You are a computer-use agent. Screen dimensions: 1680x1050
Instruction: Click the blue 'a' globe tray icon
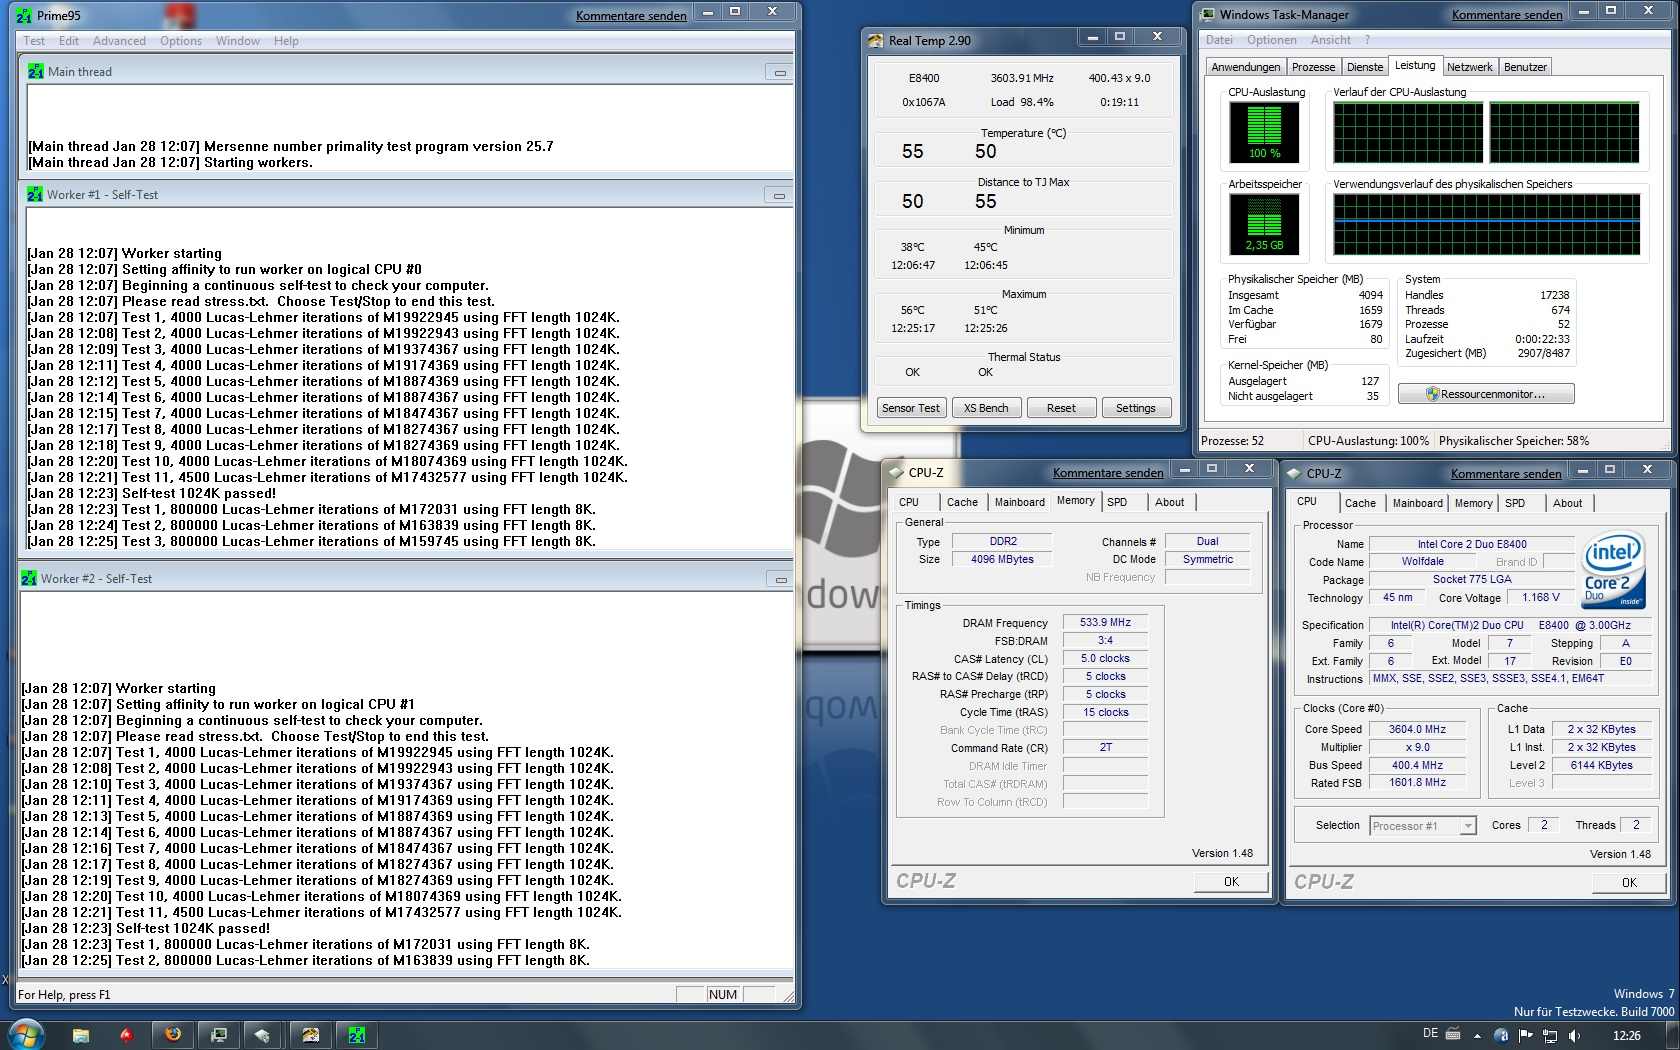click(1501, 1036)
